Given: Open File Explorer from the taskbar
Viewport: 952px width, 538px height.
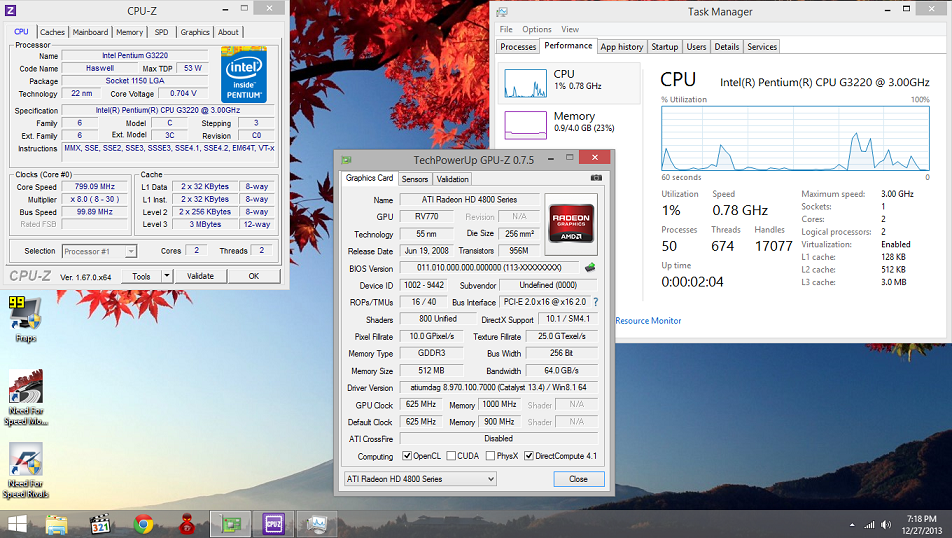Looking at the screenshot, I should [56, 524].
